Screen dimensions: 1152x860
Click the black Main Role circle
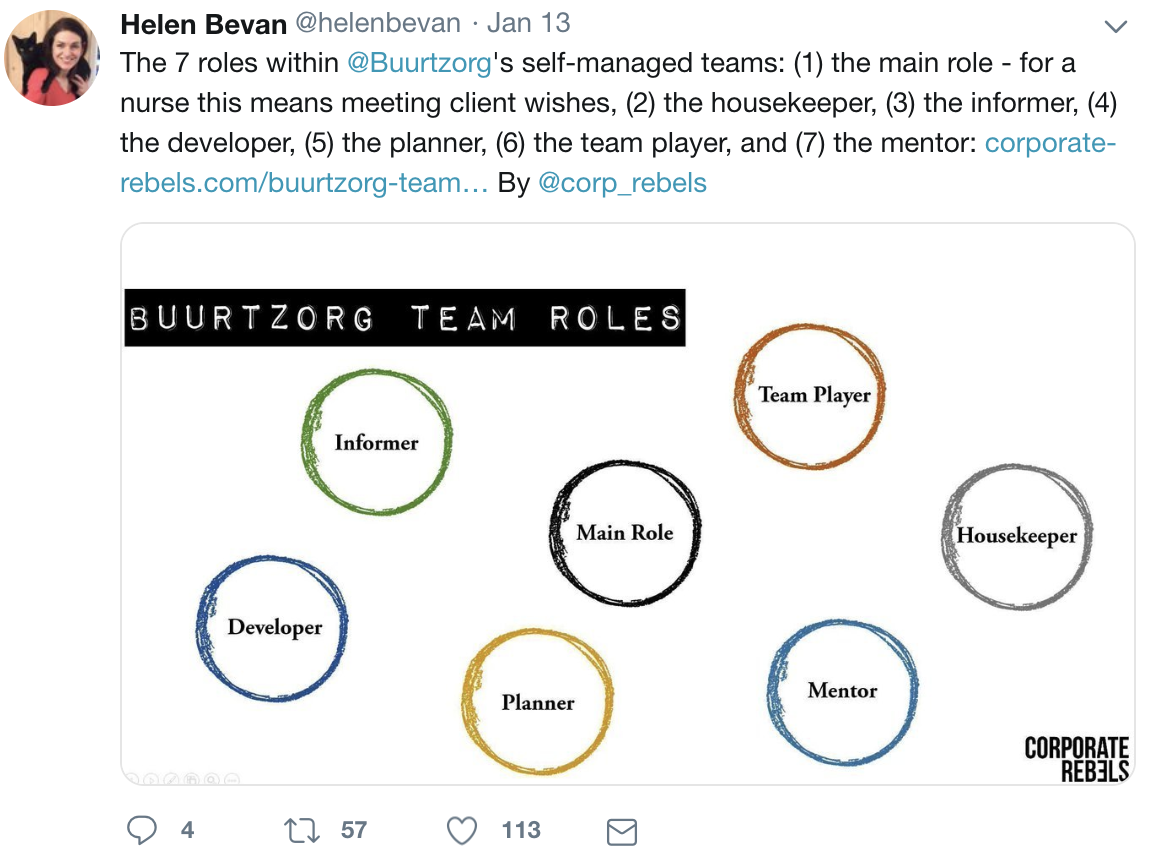click(624, 532)
